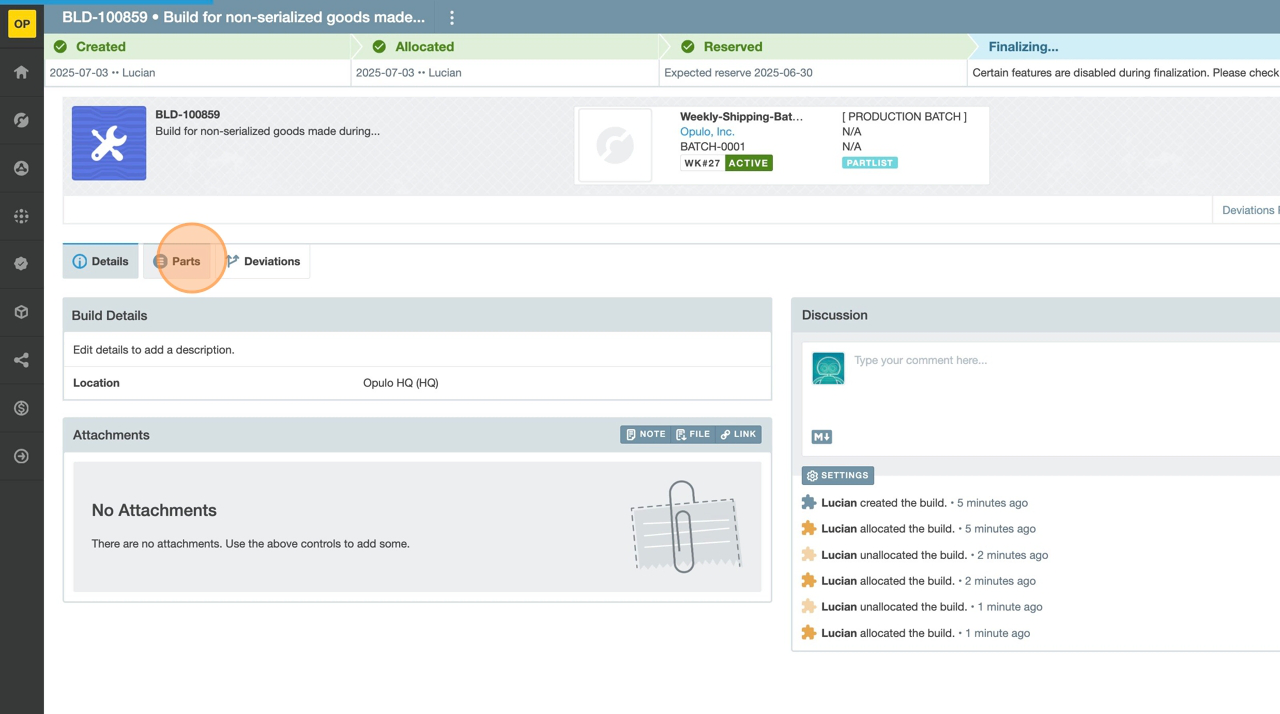Expand the Created stage in progress bar
This screenshot has width=1280, height=714.
click(101, 47)
